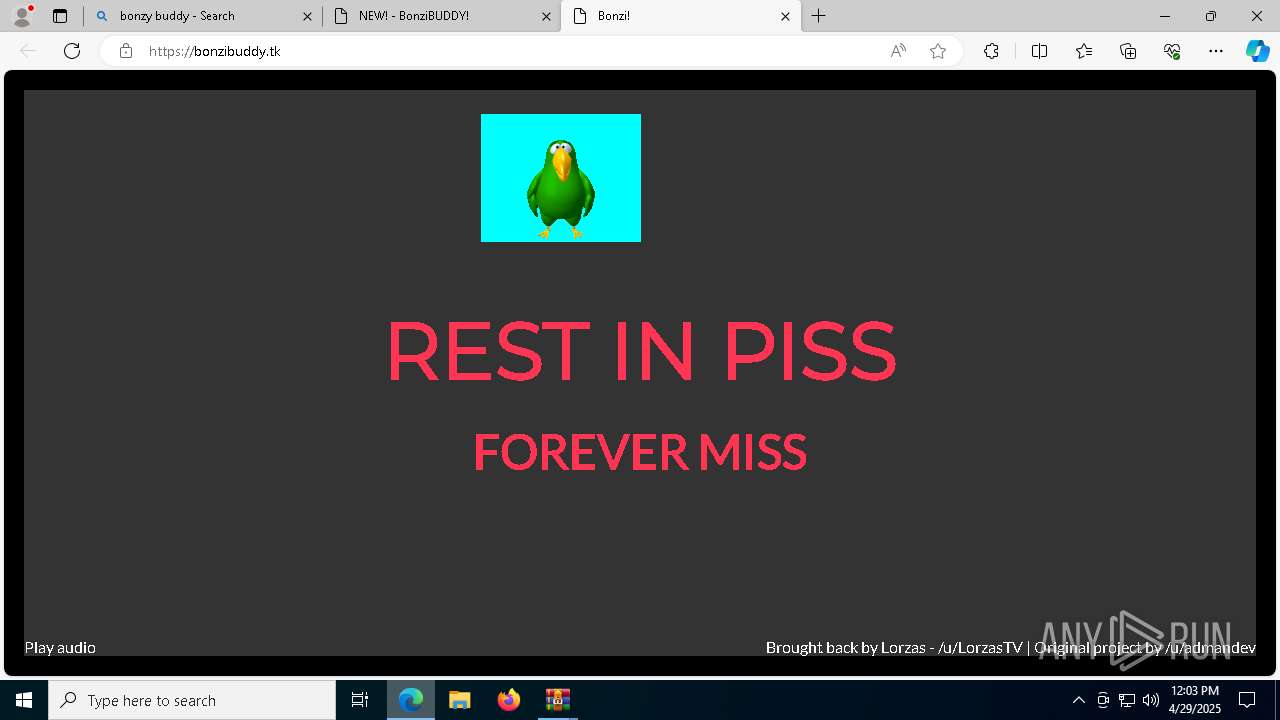Click 'Brought back by Lorzas' credit text

click(x=846, y=648)
